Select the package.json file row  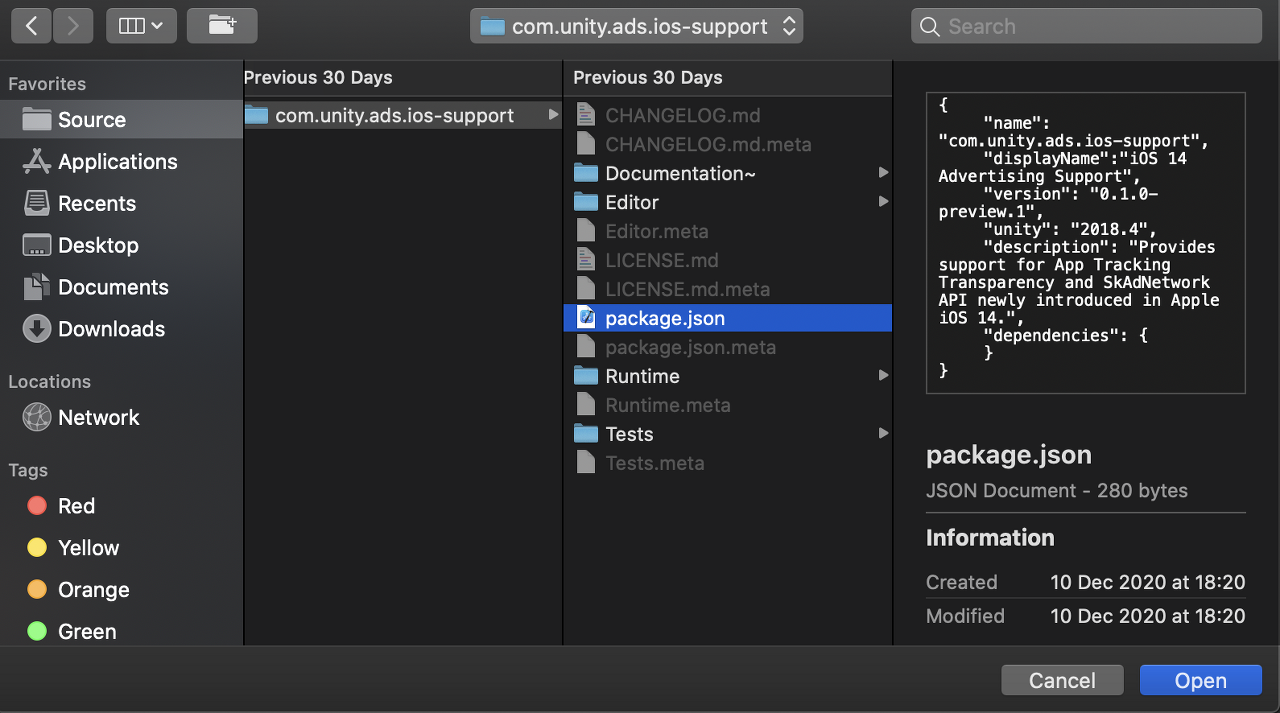(x=727, y=318)
